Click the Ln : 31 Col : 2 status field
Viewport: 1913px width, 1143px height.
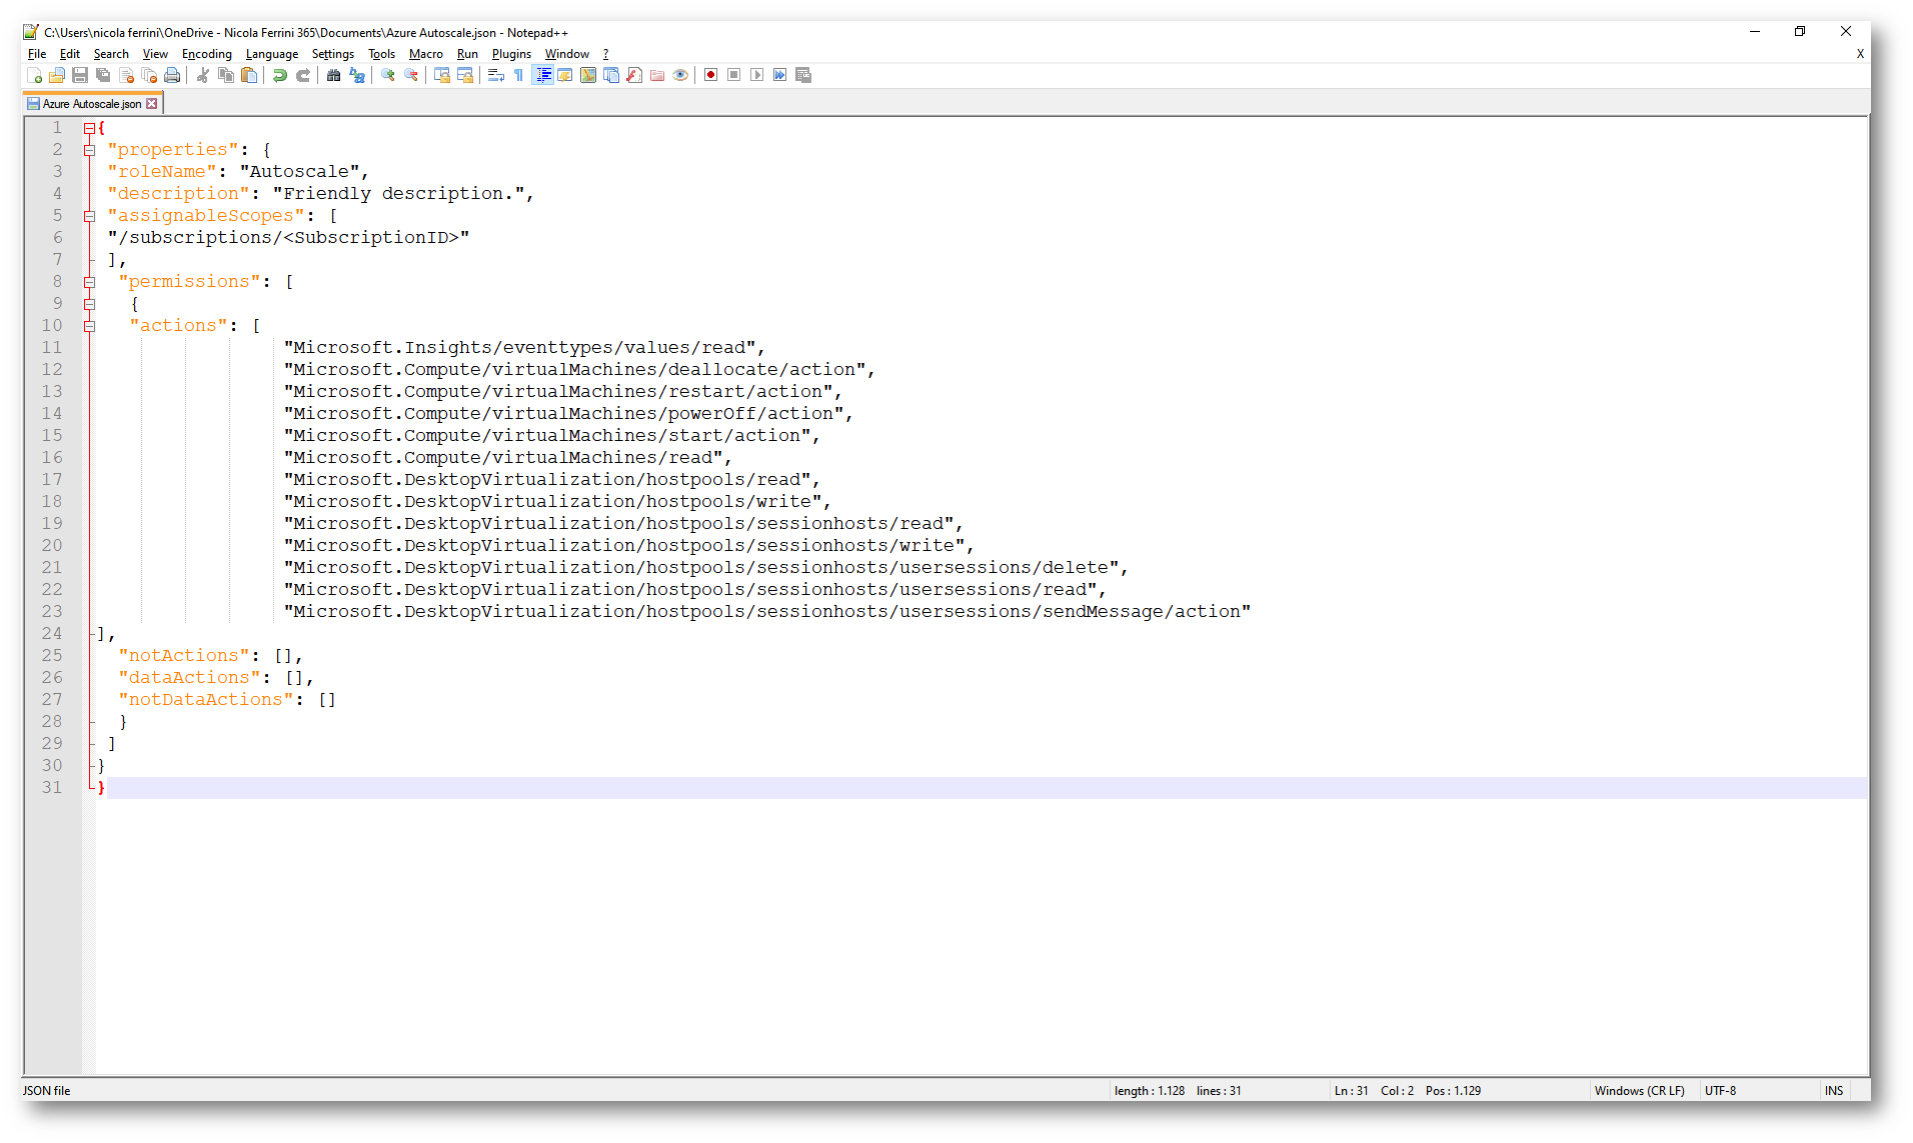coord(1374,1091)
